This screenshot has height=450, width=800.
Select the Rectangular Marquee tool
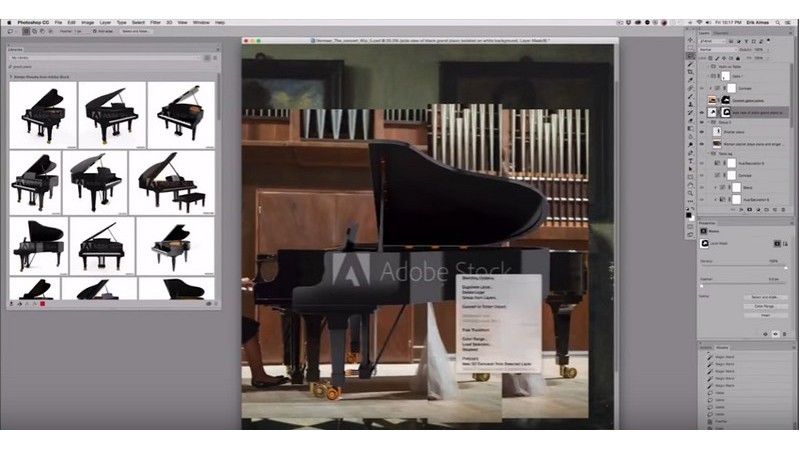pyautogui.click(x=690, y=48)
